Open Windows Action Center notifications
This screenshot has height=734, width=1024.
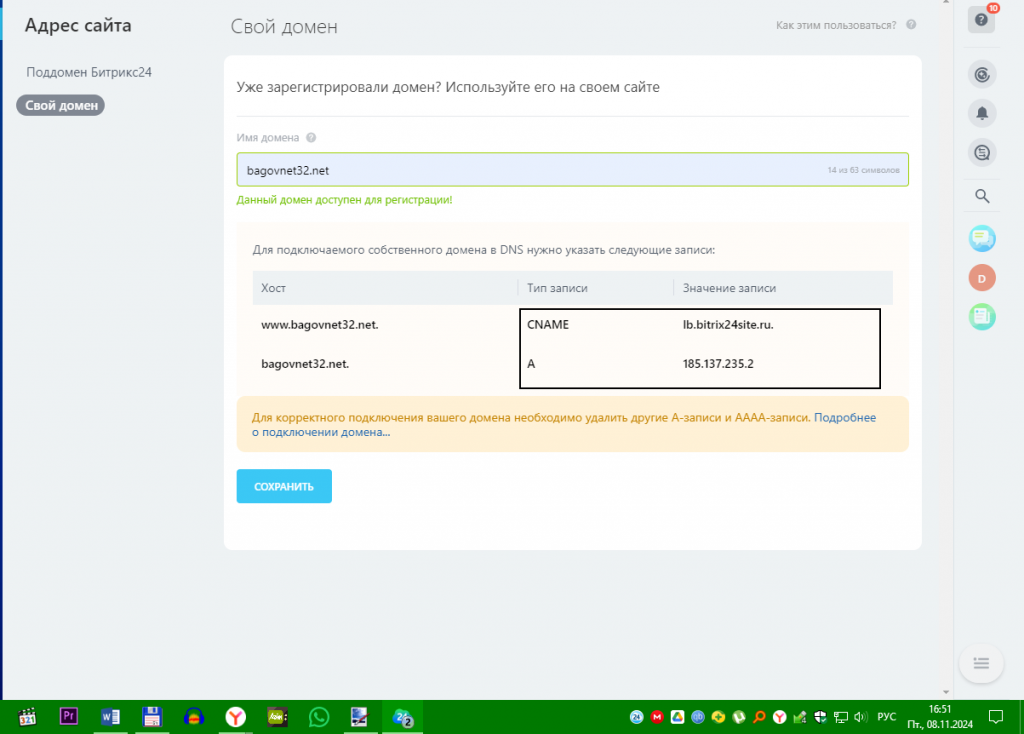996,717
